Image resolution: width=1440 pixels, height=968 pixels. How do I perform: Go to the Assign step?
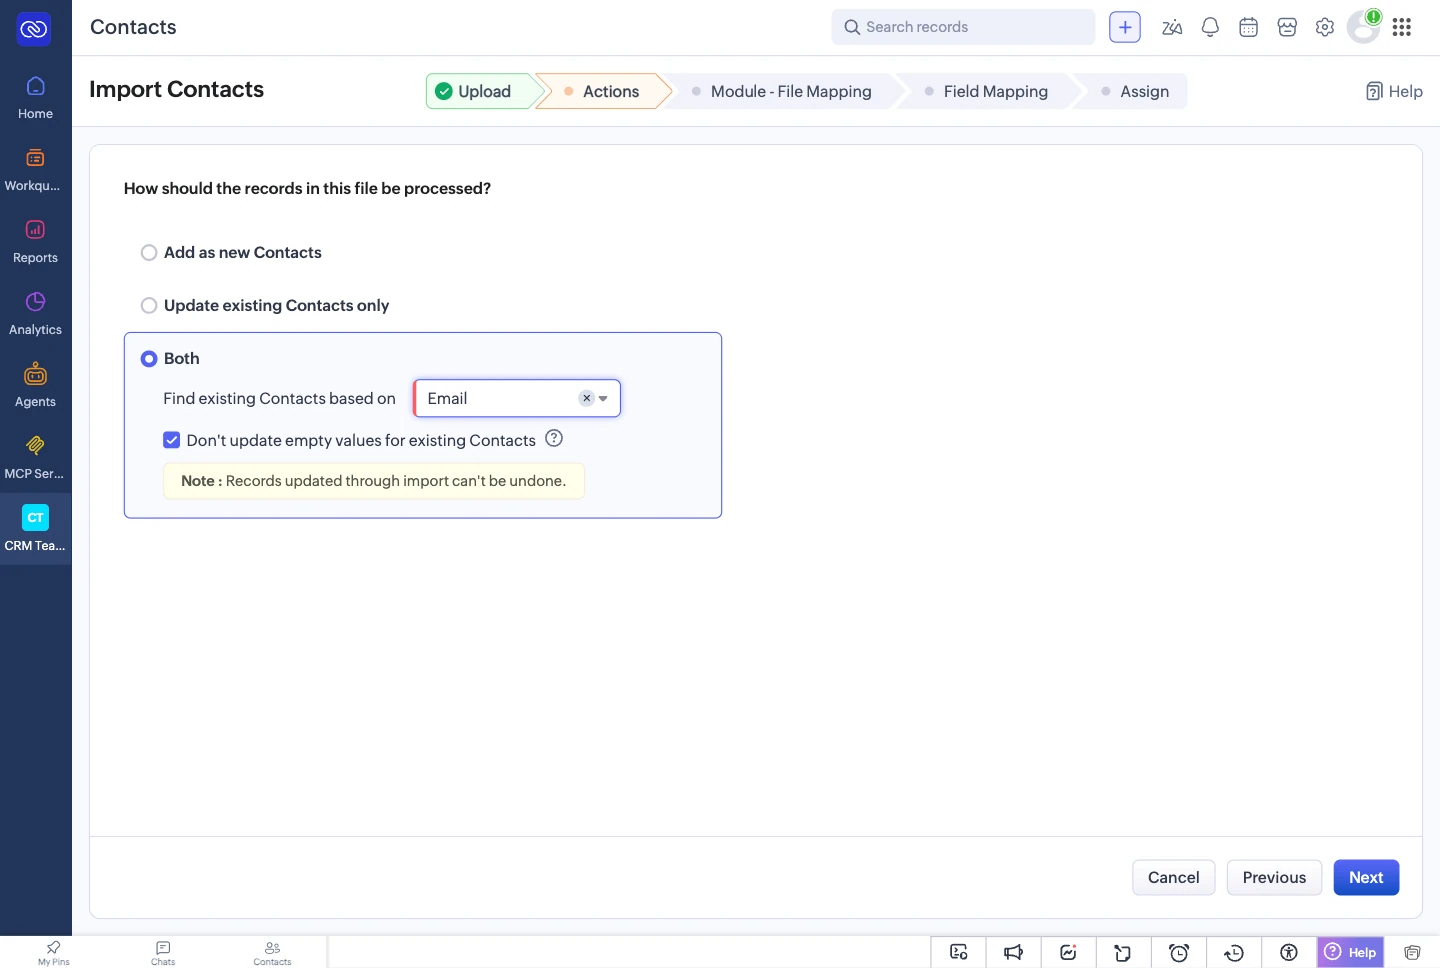tap(1134, 91)
